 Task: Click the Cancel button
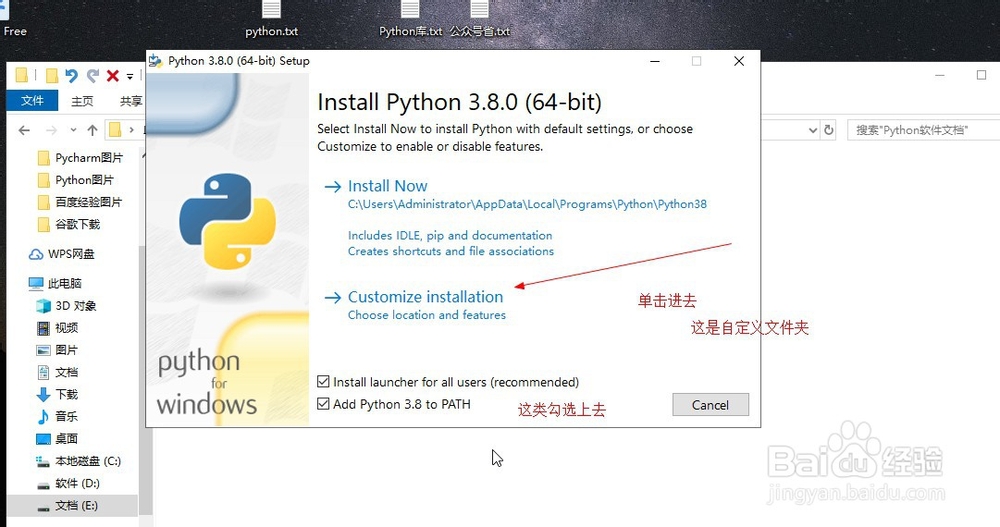[x=710, y=405]
